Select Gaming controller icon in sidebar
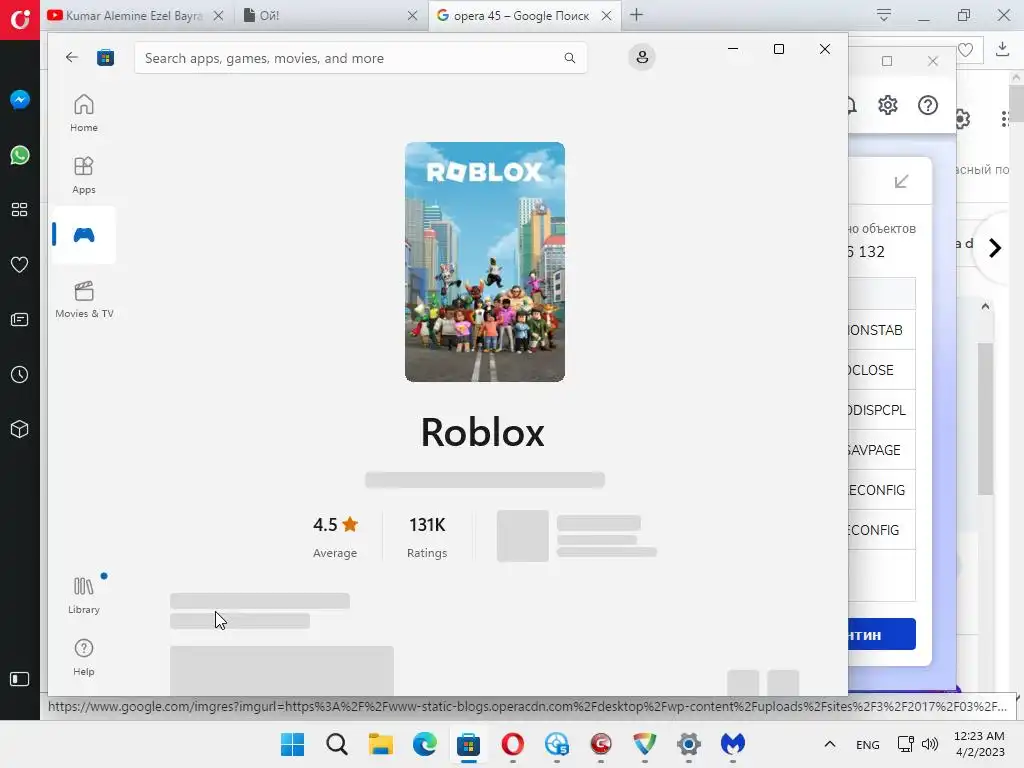The height and width of the screenshot is (768, 1024). 84,235
